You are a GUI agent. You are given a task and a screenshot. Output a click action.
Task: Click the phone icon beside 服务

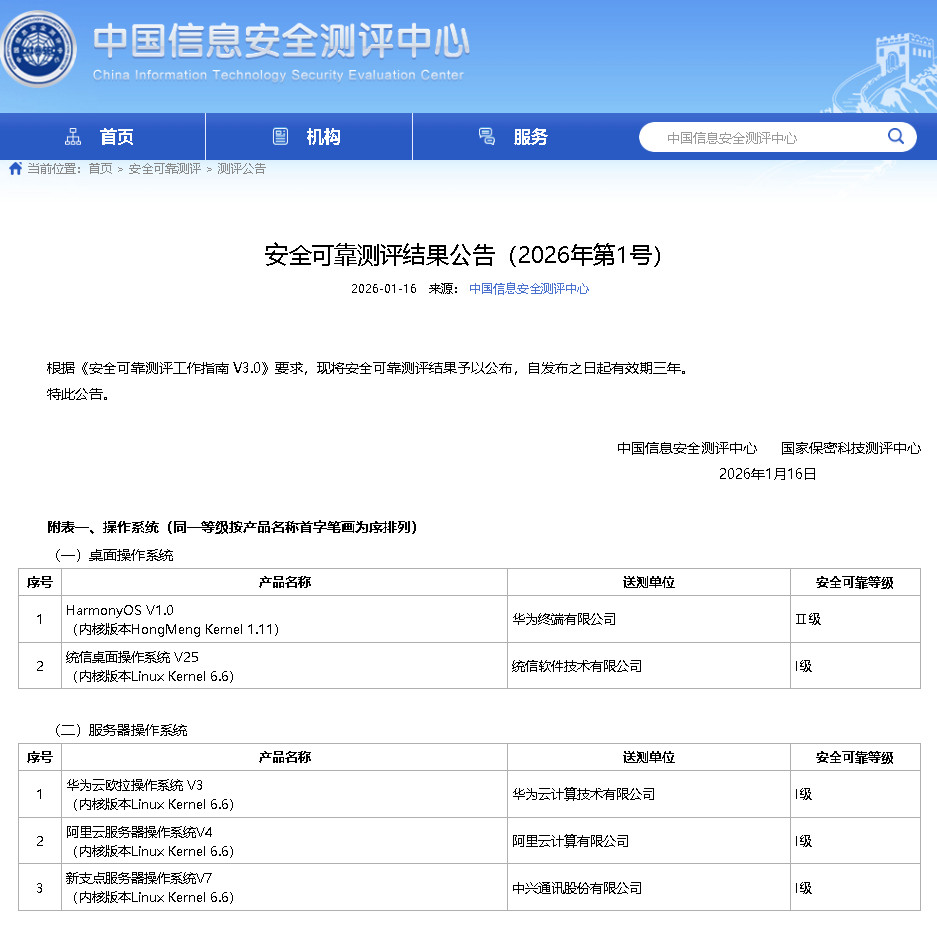(x=487, y=137)
